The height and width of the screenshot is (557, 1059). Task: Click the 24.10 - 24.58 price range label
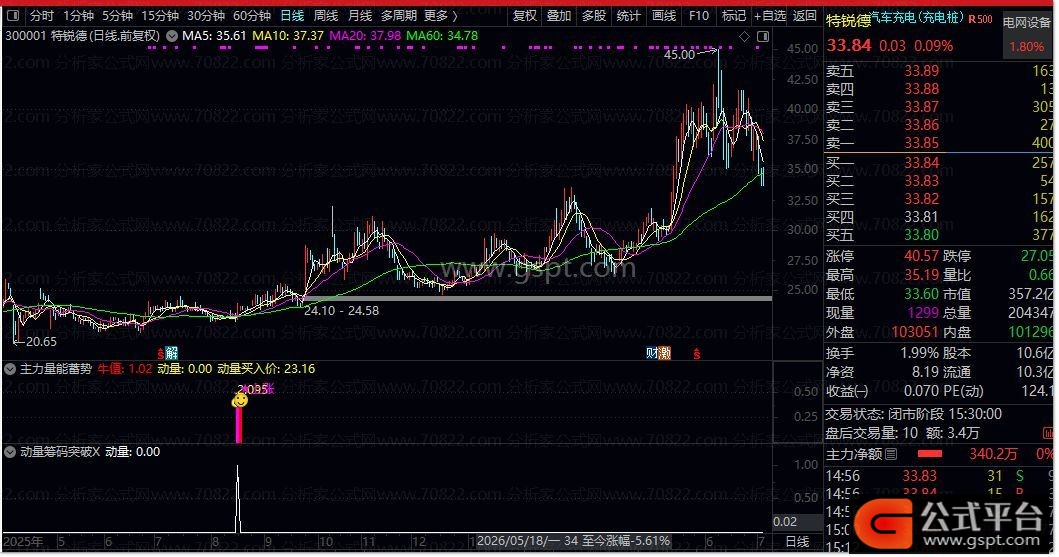pyautogui.click(x=341, y=311)
